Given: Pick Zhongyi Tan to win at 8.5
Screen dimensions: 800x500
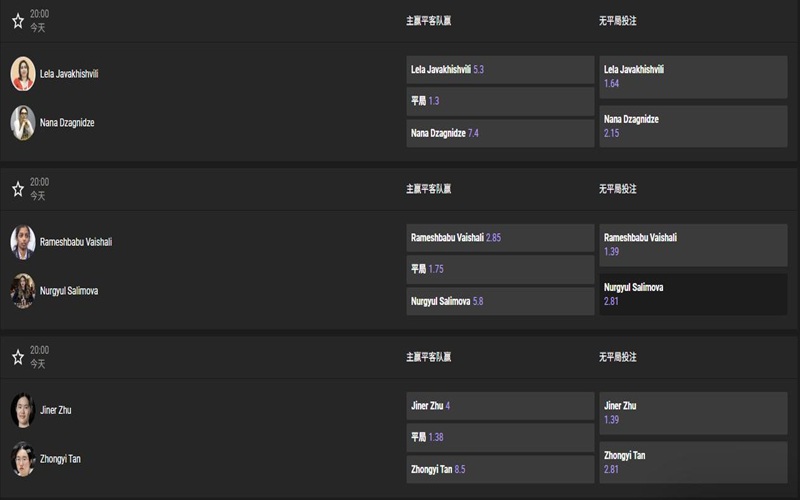Looking at the screenshot, I should pos(500,469).
